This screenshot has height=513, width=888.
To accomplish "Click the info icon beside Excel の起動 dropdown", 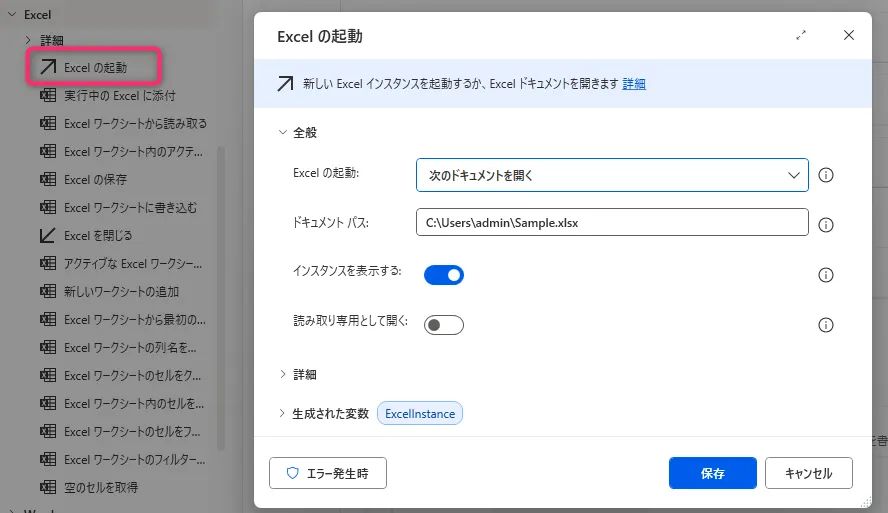I will (826, 175).
